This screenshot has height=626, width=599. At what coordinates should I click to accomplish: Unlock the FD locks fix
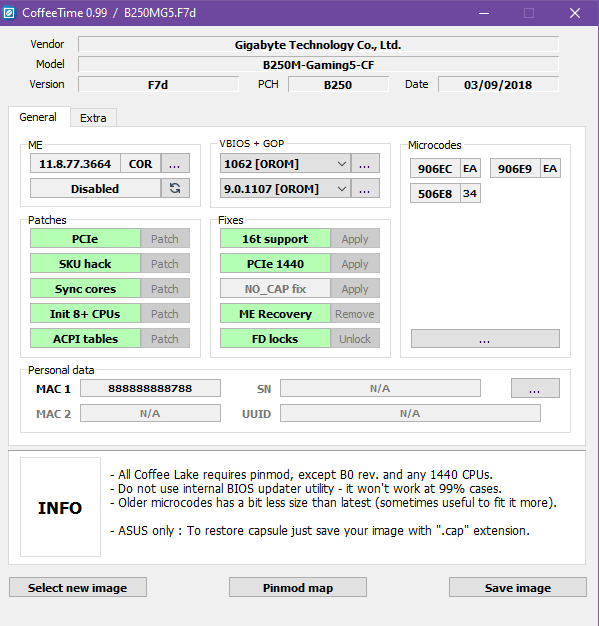[355, 339]
